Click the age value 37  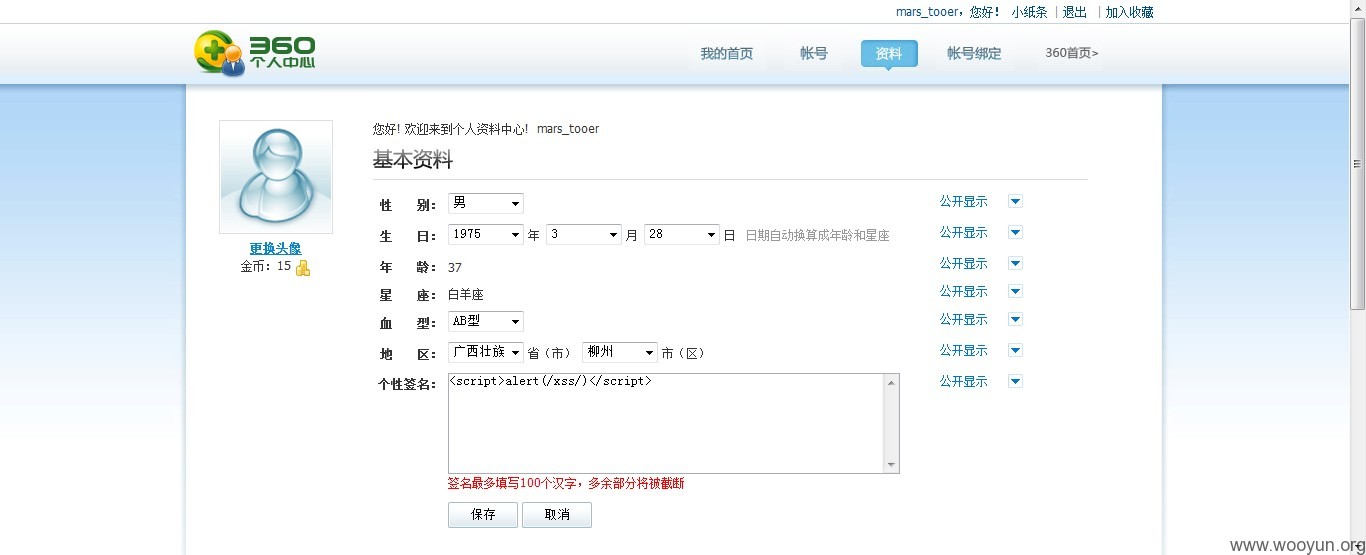(x=455, y=267)
